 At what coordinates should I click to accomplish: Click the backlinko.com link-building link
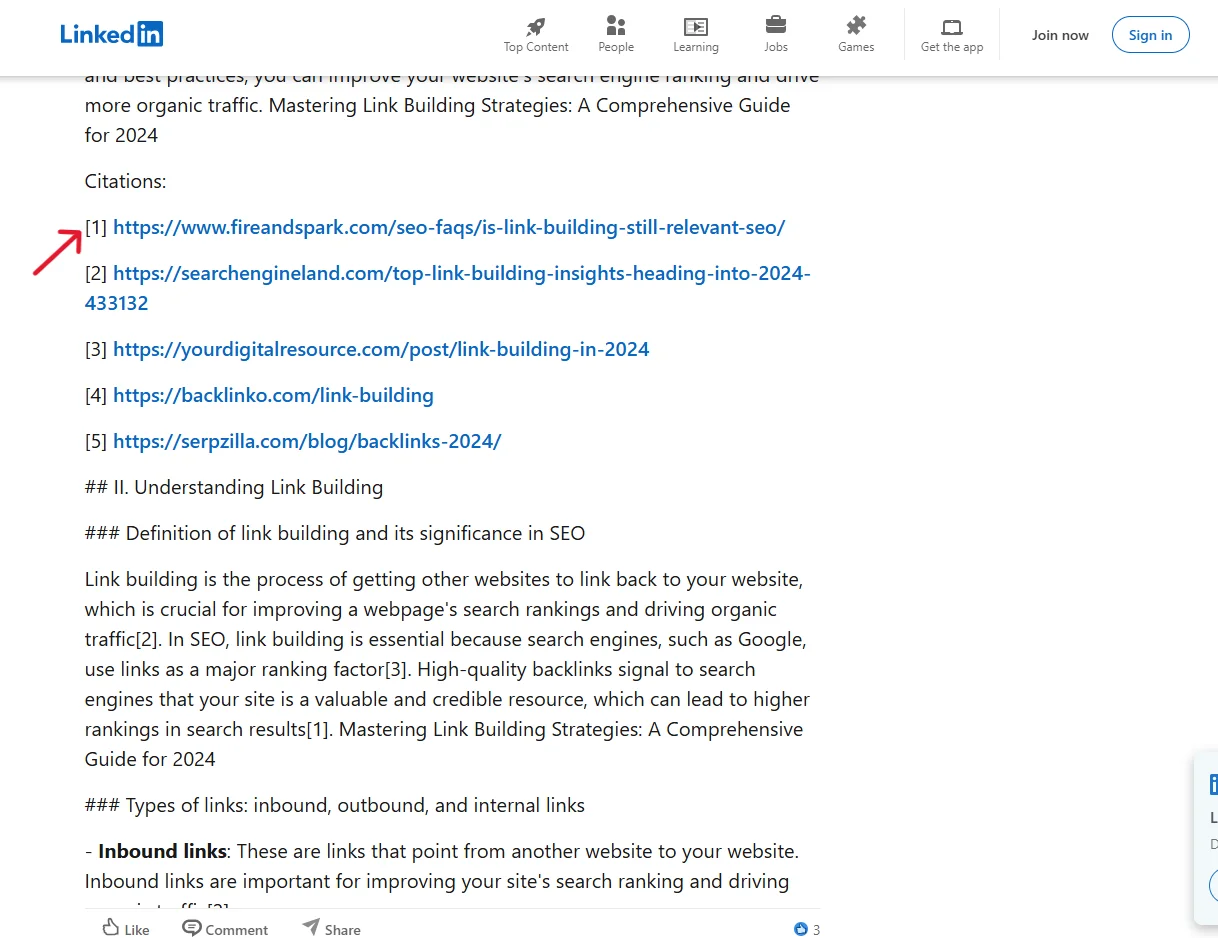(273, 395)
